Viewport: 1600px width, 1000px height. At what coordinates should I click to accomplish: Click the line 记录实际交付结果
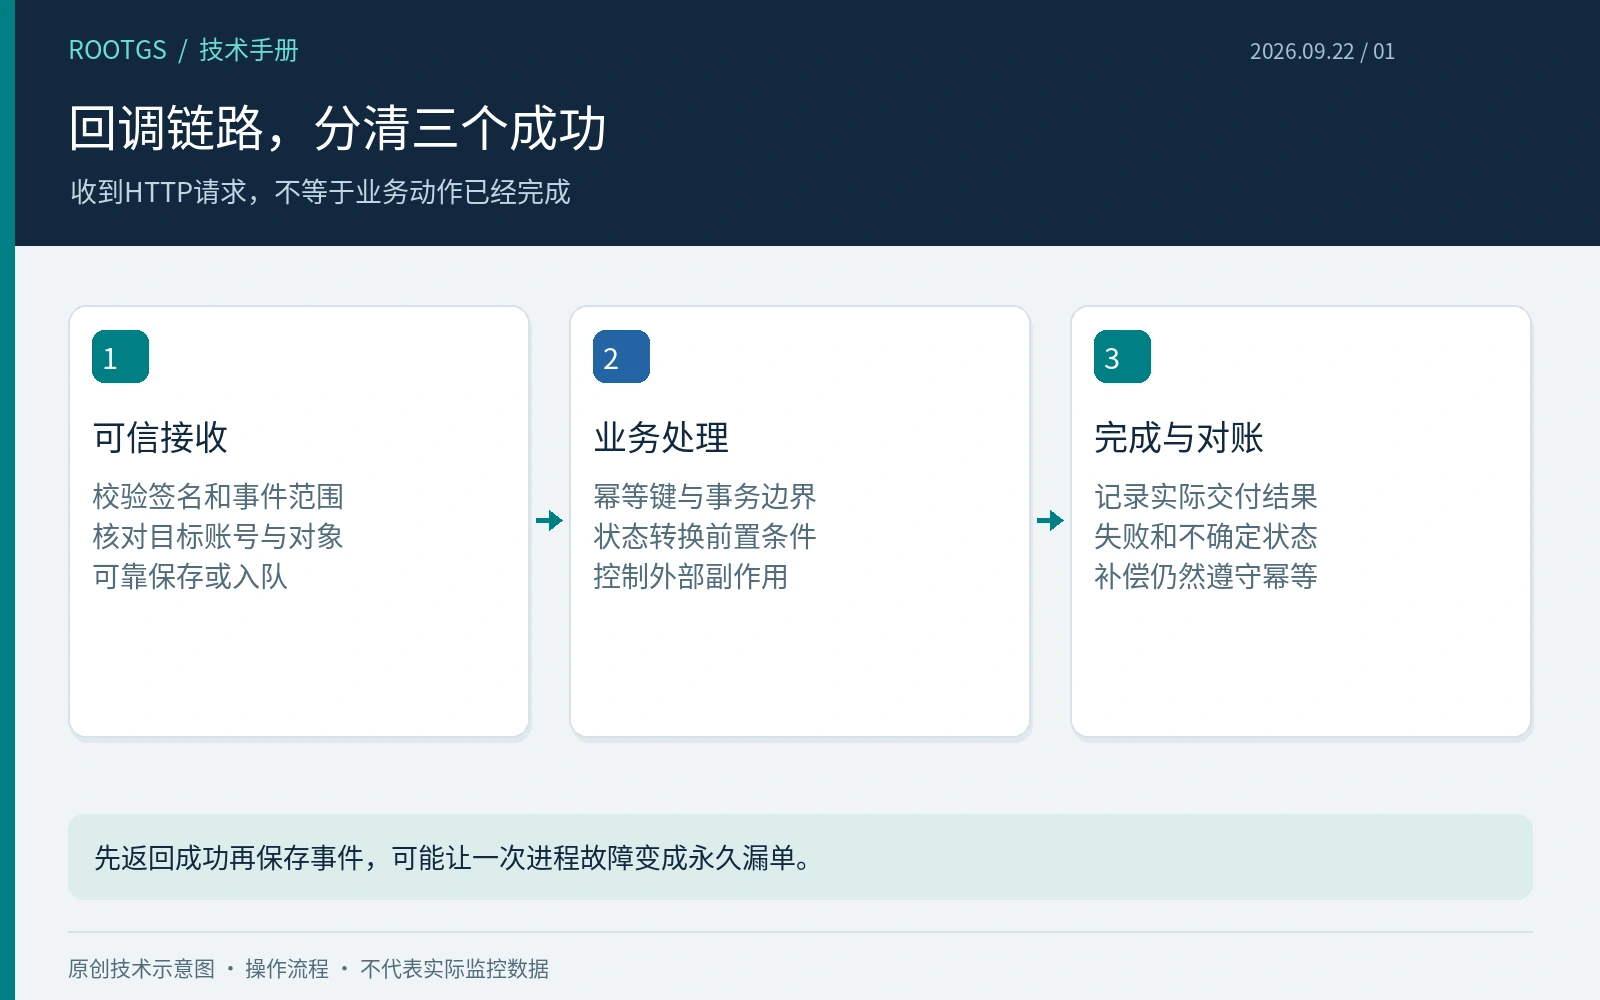coord(1206,496)
